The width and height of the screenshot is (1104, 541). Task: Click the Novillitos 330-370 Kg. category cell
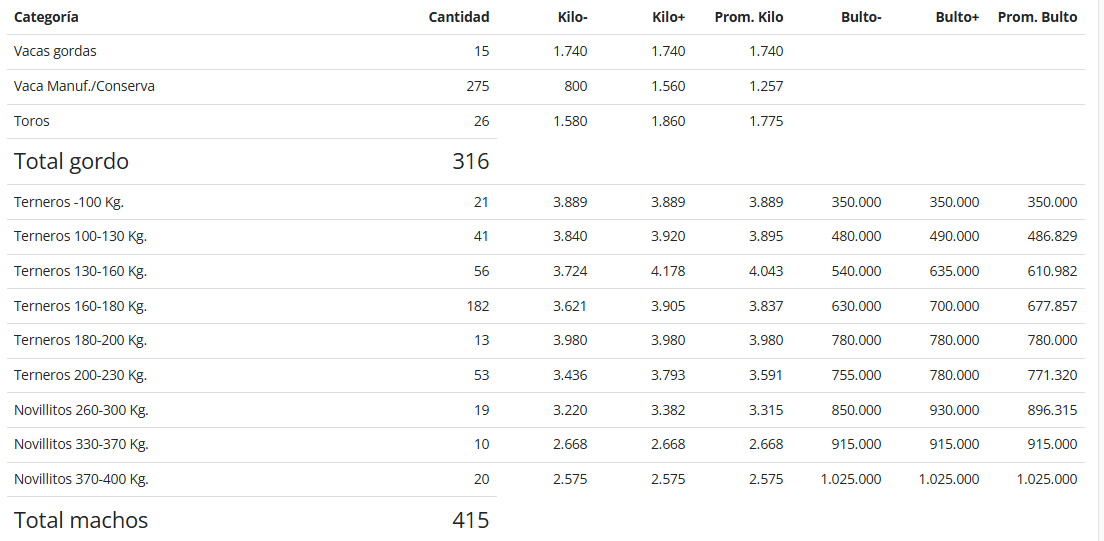pos(81,444)
